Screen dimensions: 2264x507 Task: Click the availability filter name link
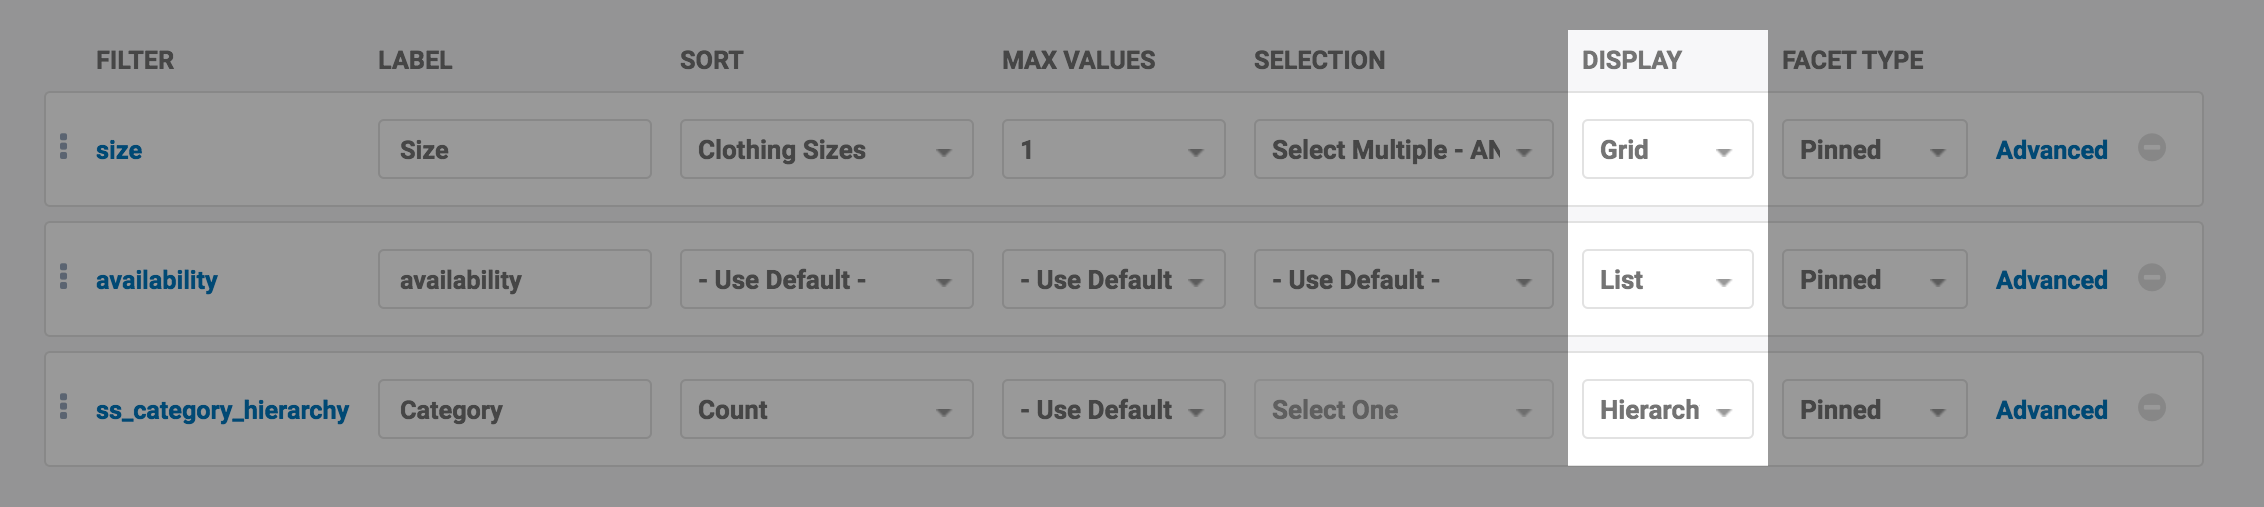(156, 280)
